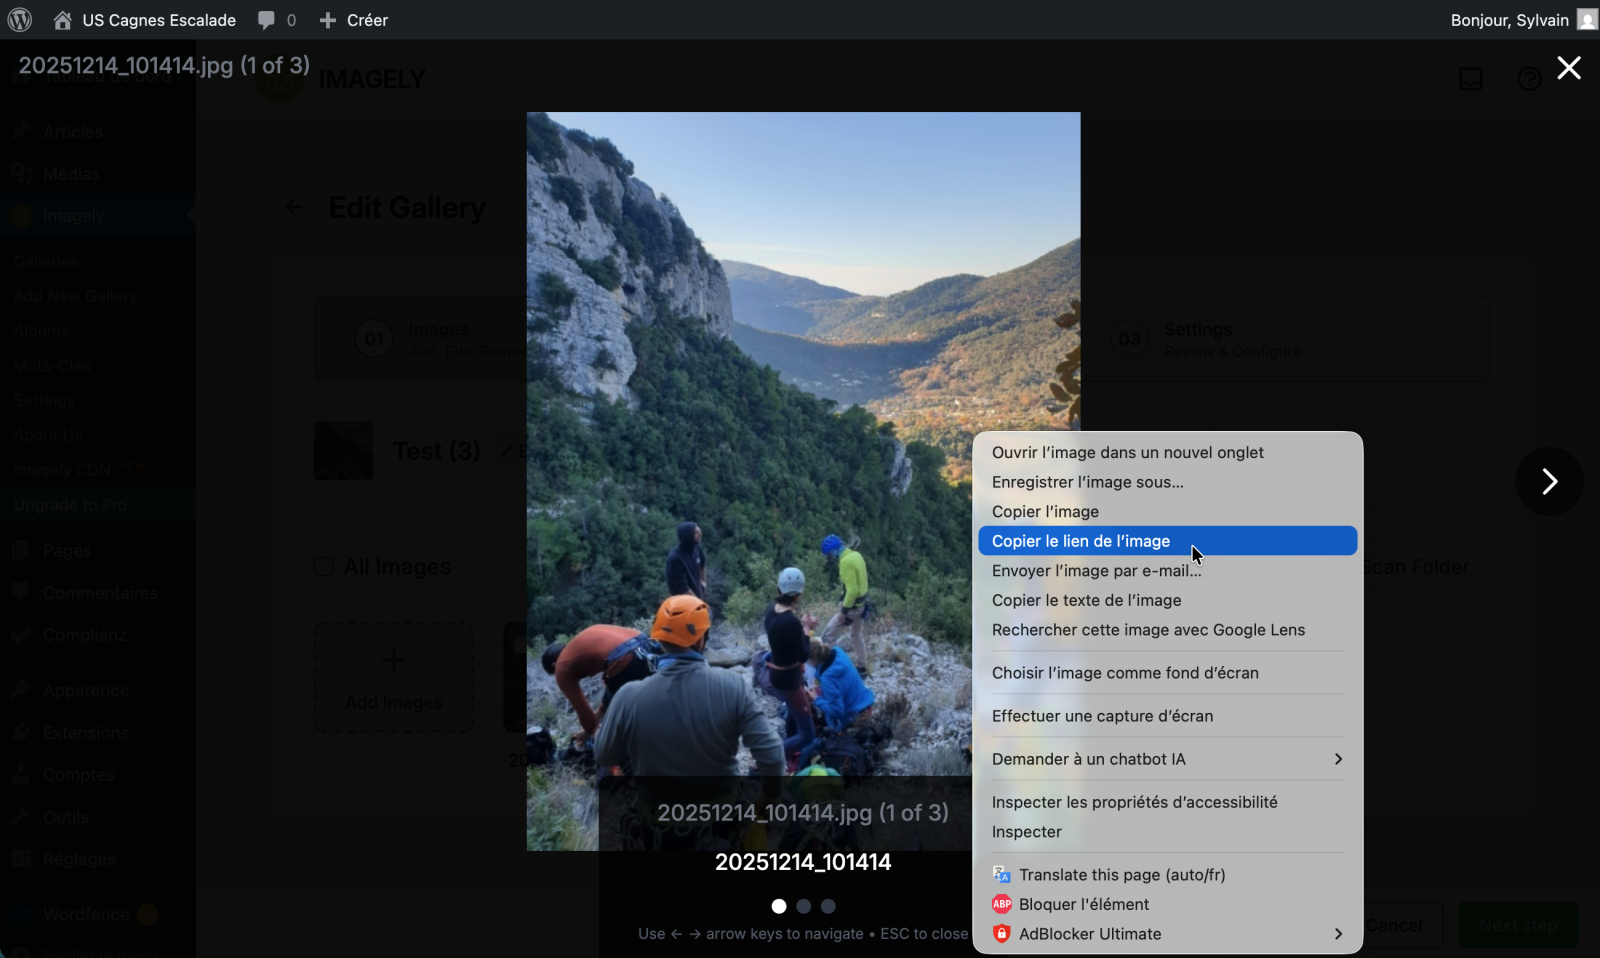This screenshot has height=958, width=1600.
Task: Click Bonjour, Sylvain account link
Action: click(x=1509, y=20)
